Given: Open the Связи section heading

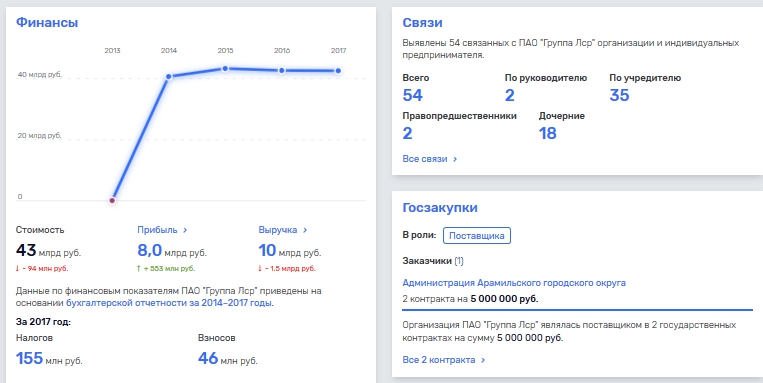Looking at the screenshot, I should 422,22.
